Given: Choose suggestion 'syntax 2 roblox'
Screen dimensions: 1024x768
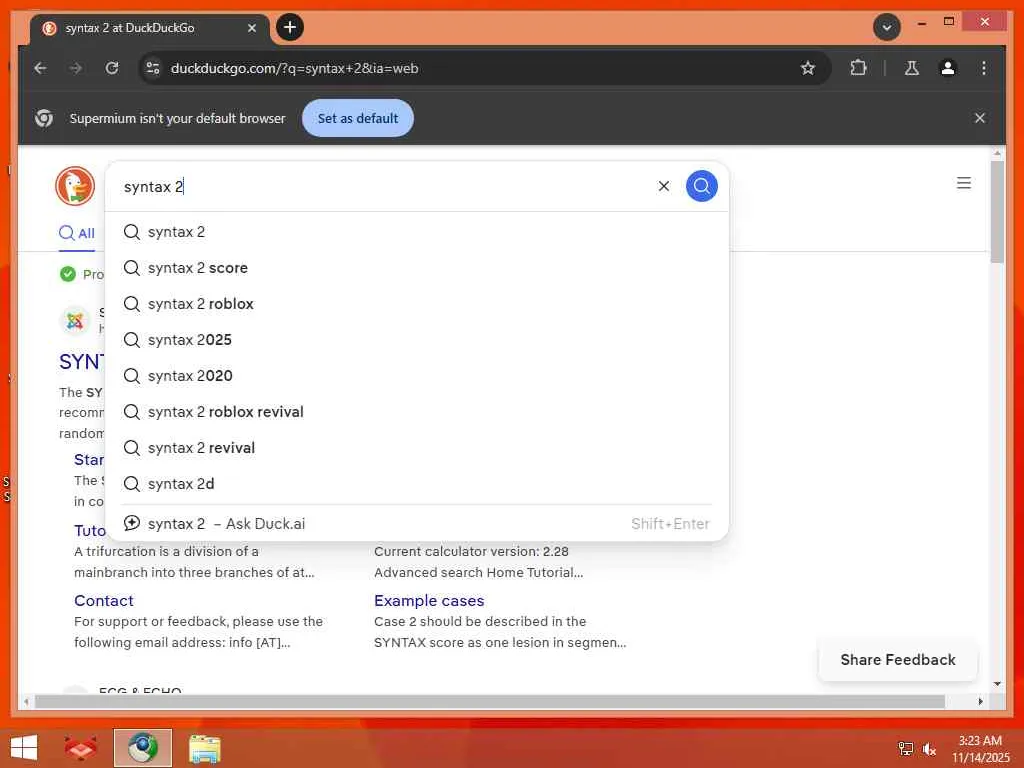Looking at the screenshot, I should pos(417,304).
